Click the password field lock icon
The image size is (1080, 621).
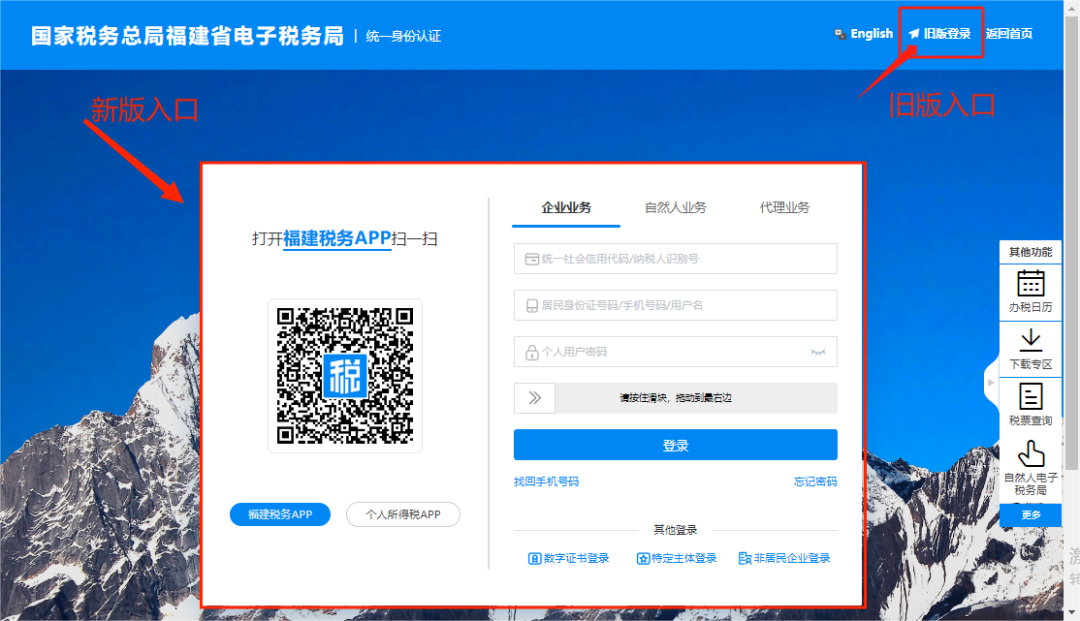532,352
